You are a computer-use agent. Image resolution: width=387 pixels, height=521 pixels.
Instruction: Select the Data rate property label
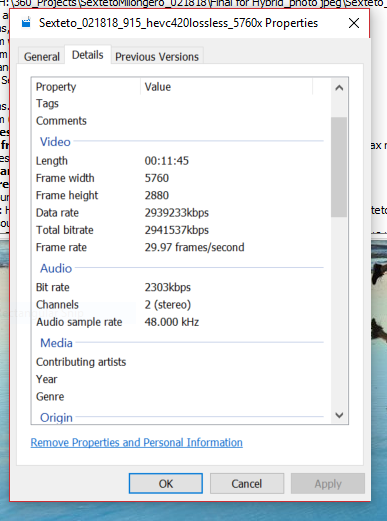pyautogui.click(x=57, y=213)
